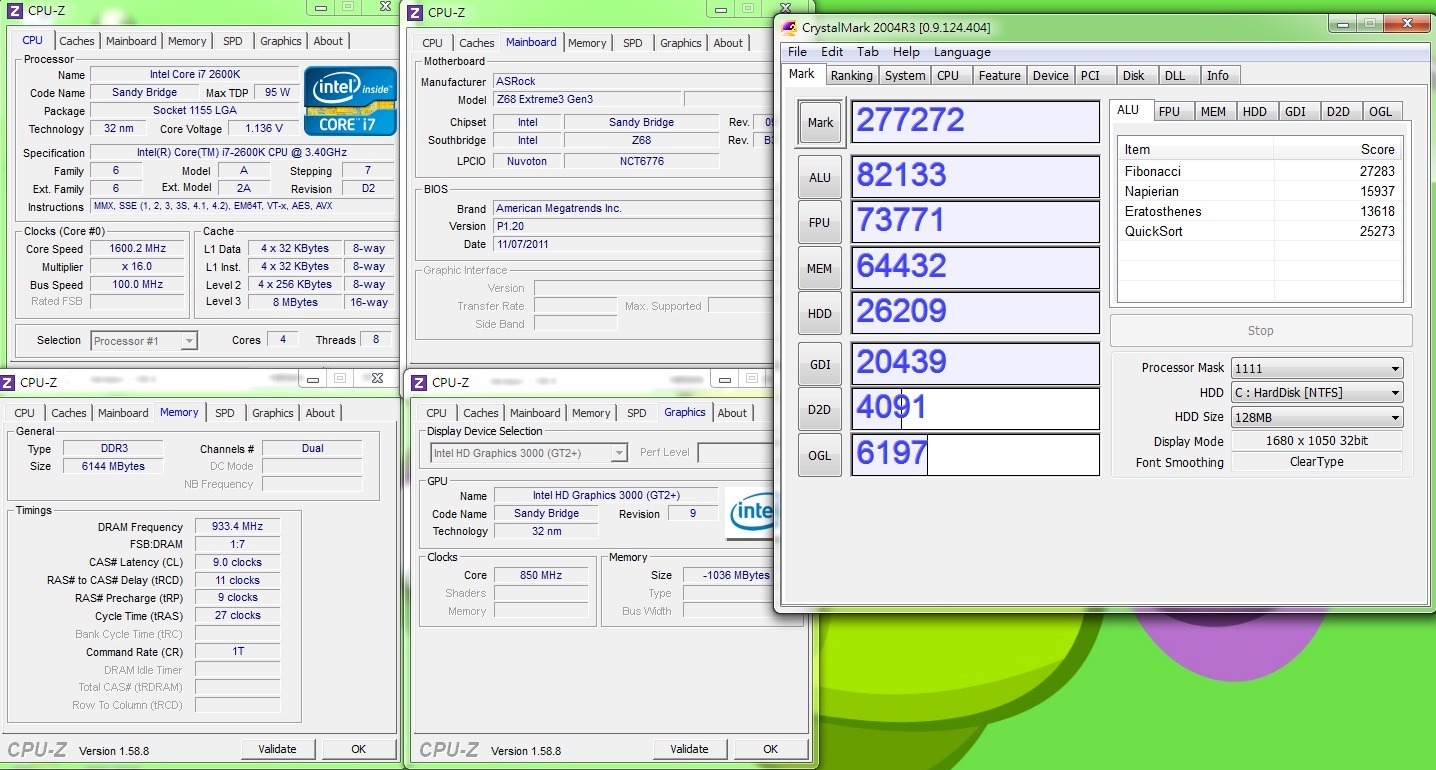Select the Napierian row in the score list
1436x770 pixels.
click(1261, 191)
